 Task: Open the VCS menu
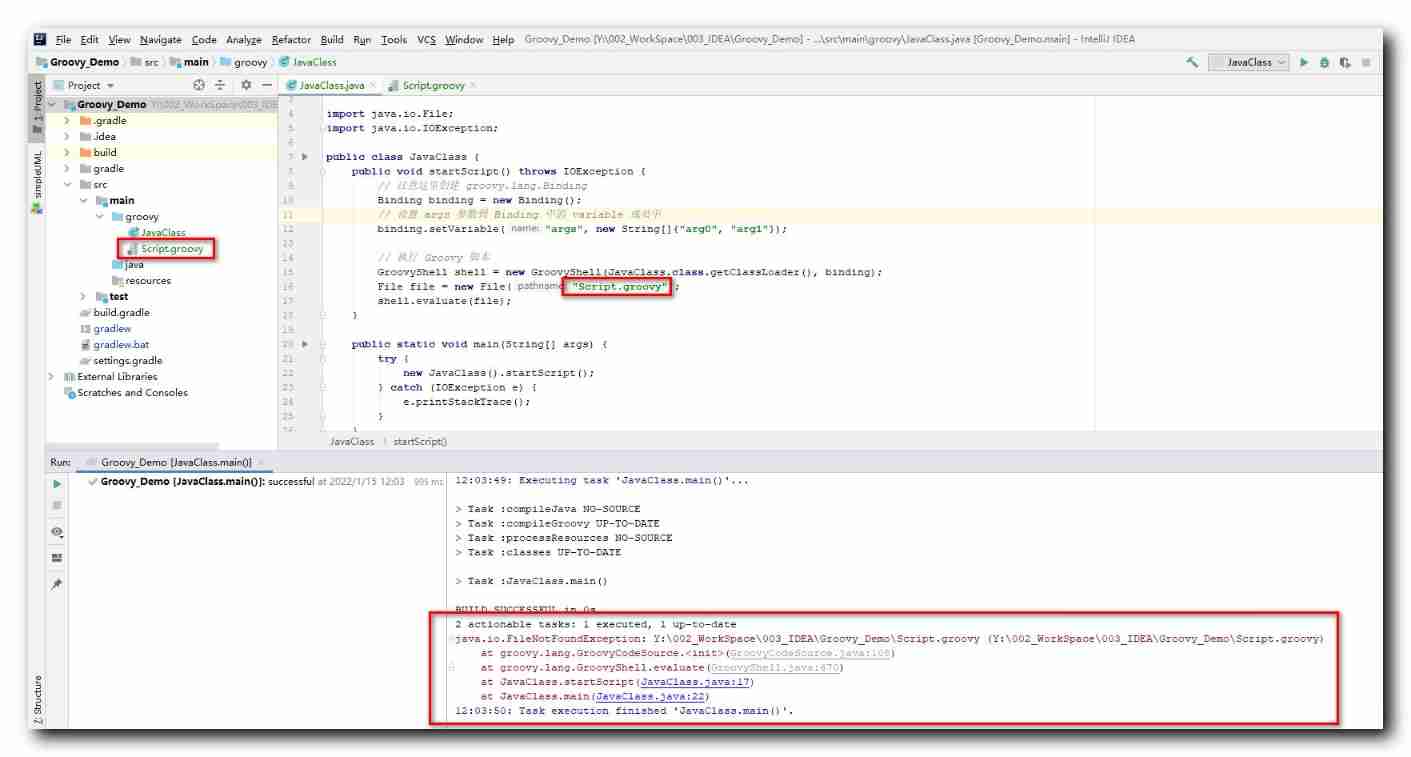coord(426,39)
